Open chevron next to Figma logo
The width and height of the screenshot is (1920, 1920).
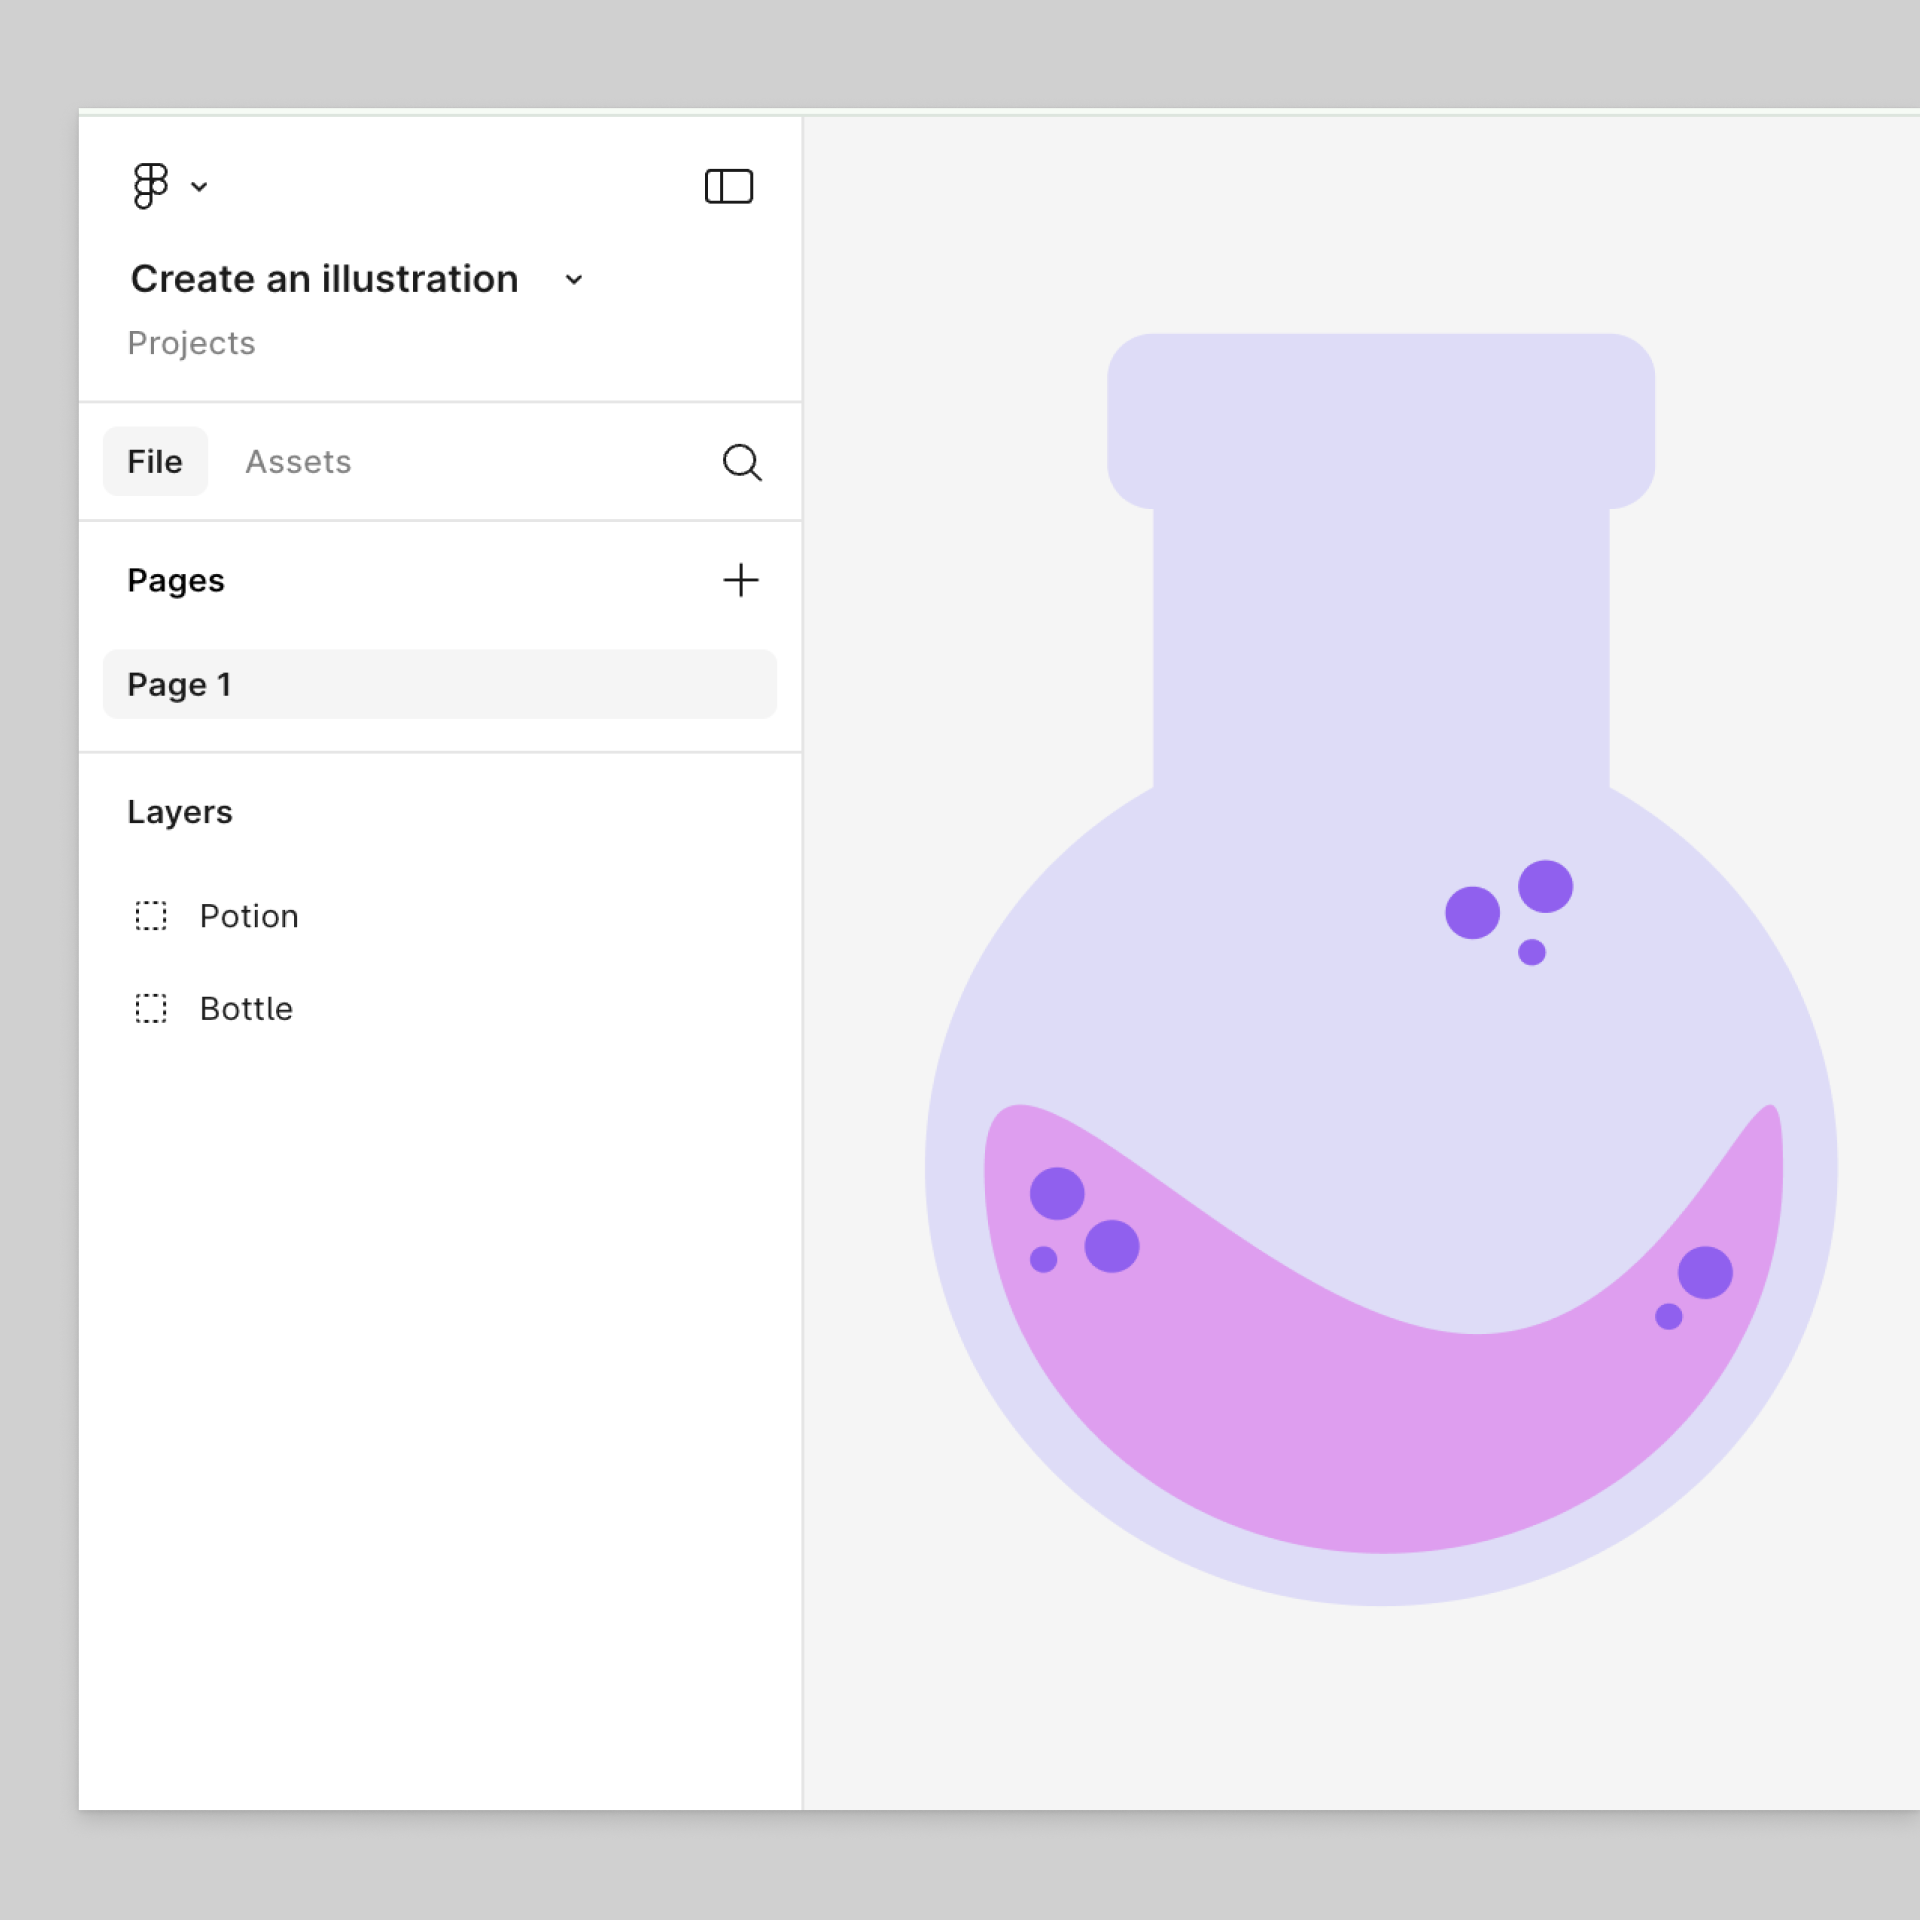[x=199, y=187]
